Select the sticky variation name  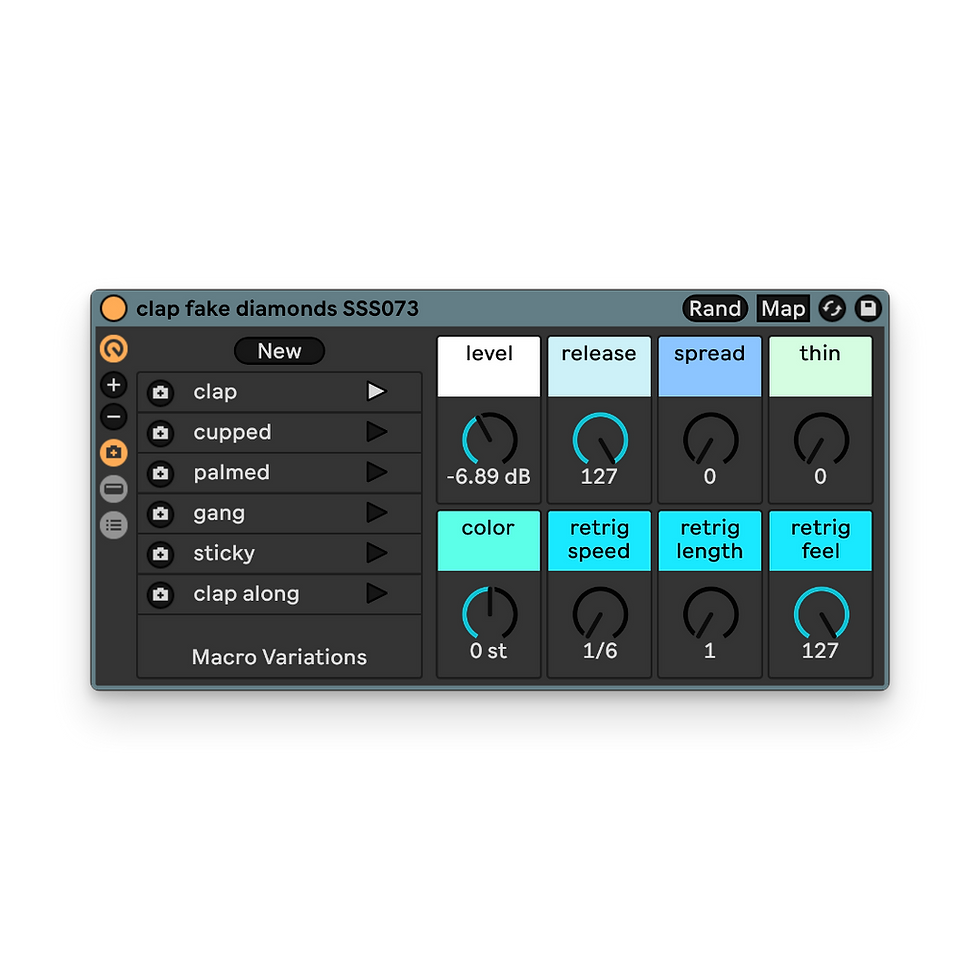pos(224,553)
